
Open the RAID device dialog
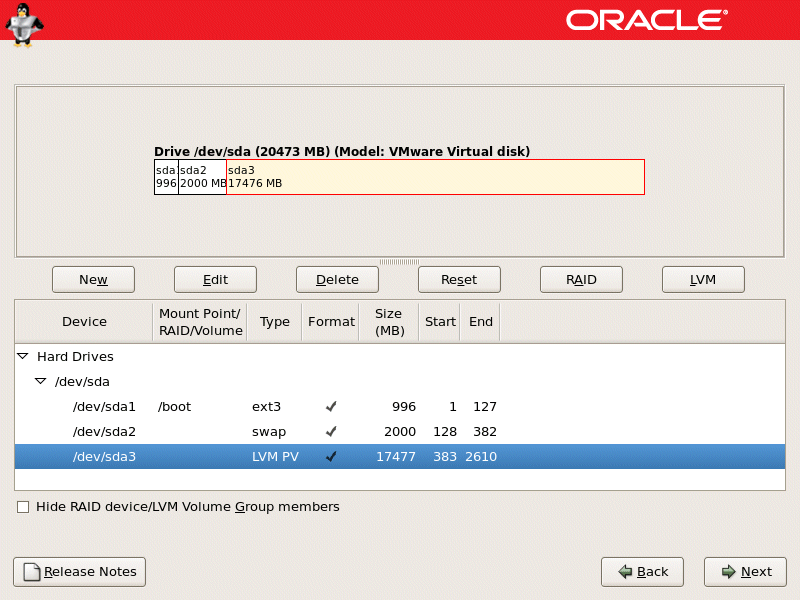coord(581,280)
